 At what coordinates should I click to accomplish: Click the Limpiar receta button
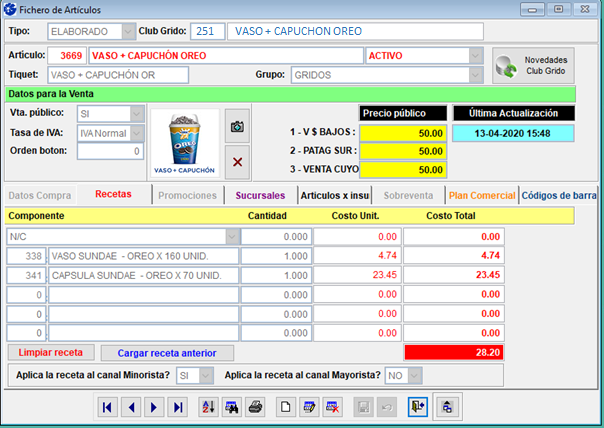(x=51, y=353)
